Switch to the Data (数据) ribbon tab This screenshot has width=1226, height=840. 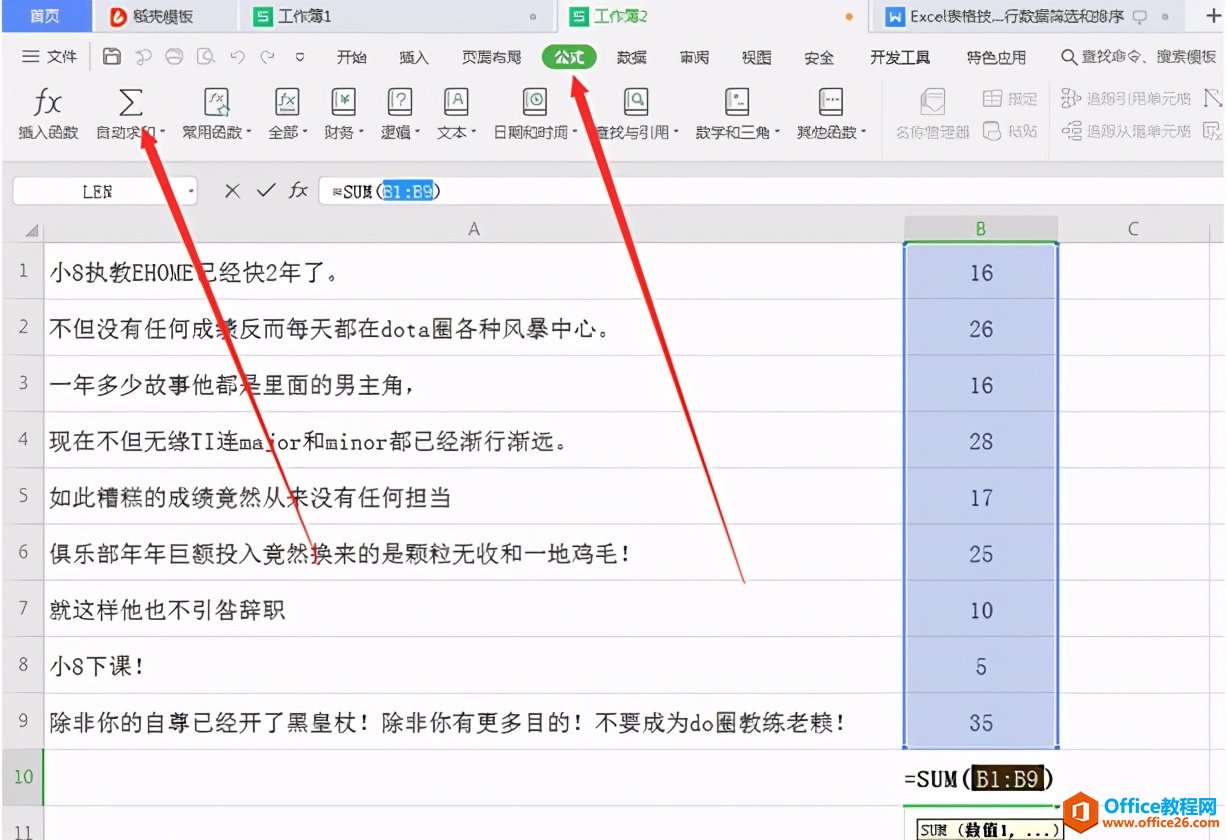pyautogui.click(x=631, y=58)
